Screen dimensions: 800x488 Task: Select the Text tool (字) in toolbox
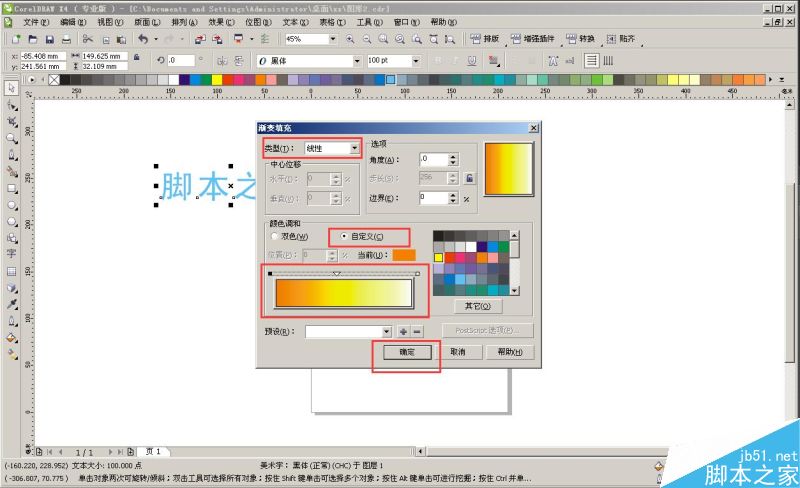[11, 254]
